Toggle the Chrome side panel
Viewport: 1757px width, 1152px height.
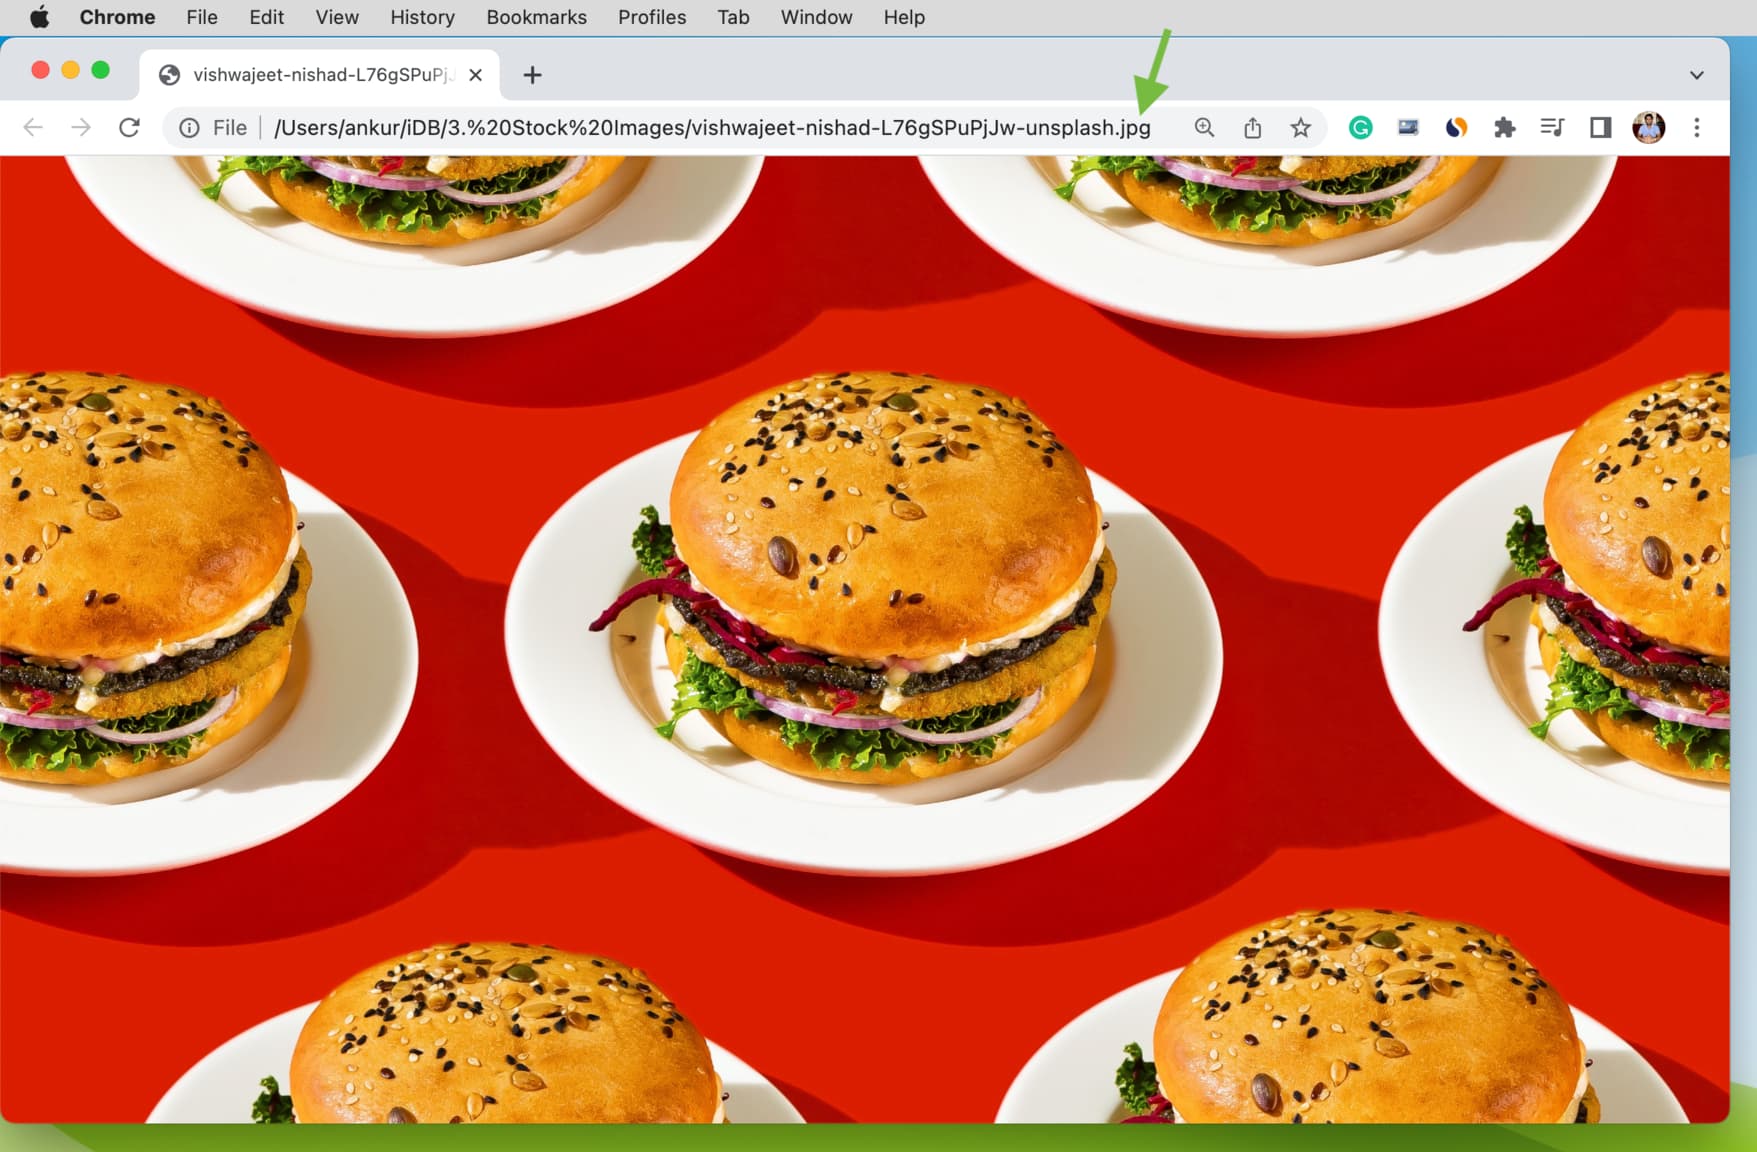(x=1600, y=128)
